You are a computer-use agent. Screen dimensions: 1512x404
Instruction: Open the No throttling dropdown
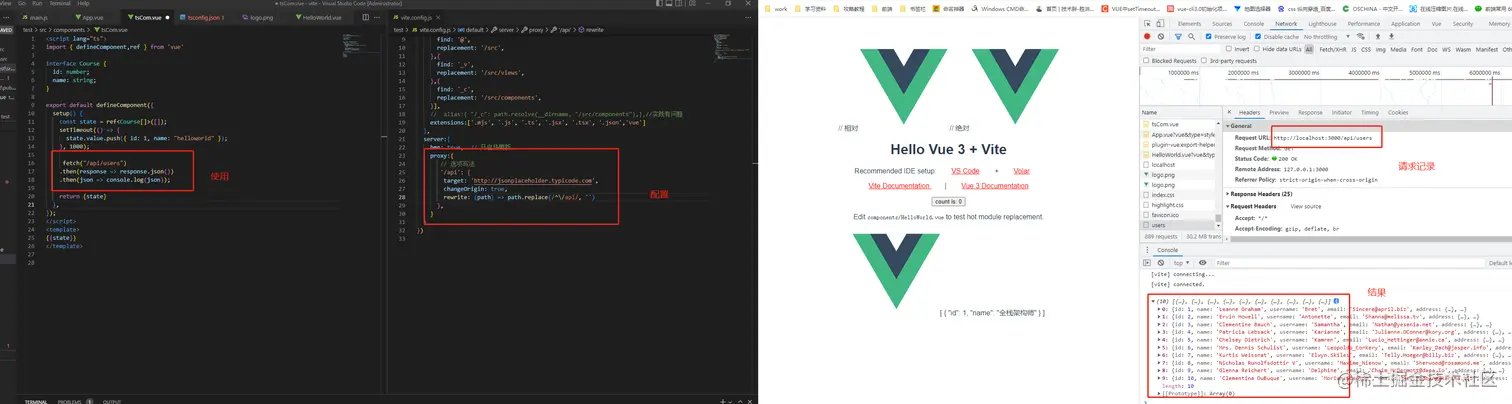[x=1327, y=37]
